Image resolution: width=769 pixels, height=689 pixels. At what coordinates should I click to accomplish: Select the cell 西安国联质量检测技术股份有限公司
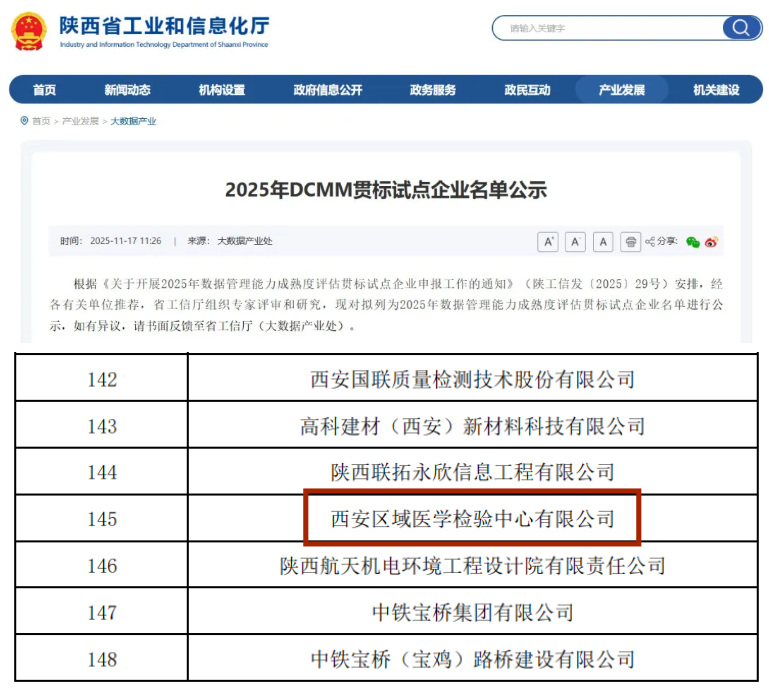click(x=473, y=380)
